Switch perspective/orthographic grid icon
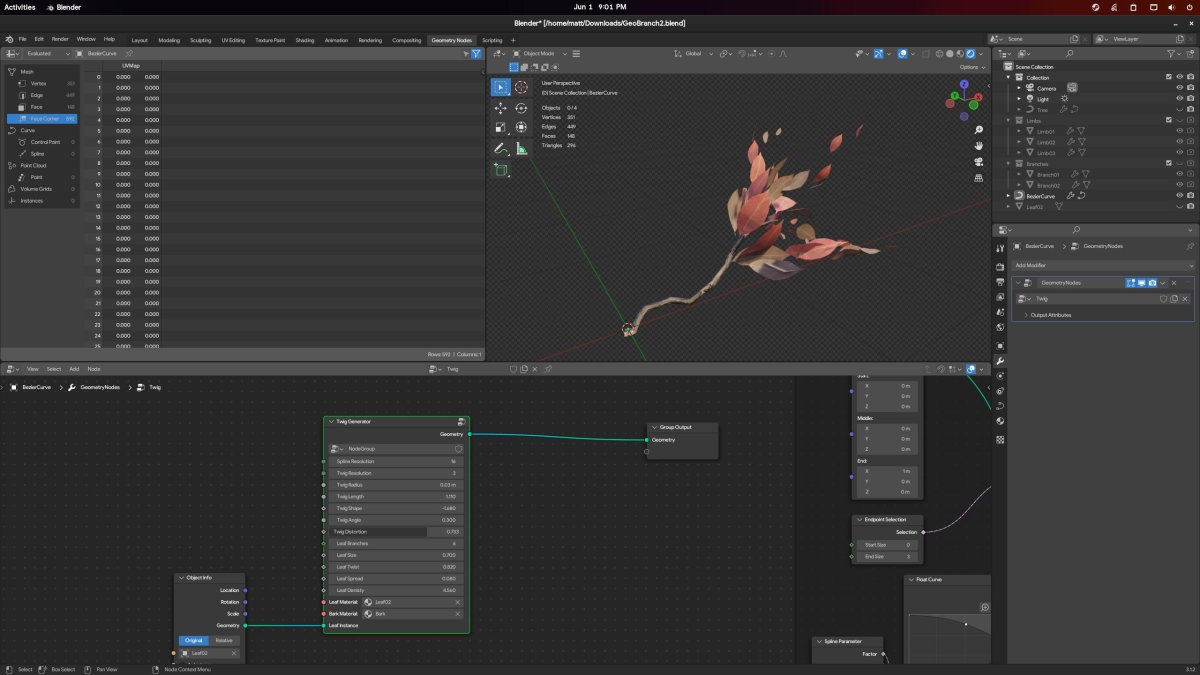1200x675 pixels. coord(978,178)
